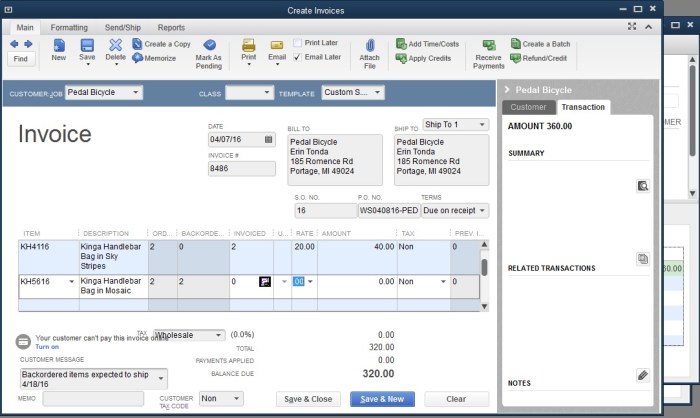Open the Tax Wholesale dropdown
The image size is (700, 418).
click(218, 335)
